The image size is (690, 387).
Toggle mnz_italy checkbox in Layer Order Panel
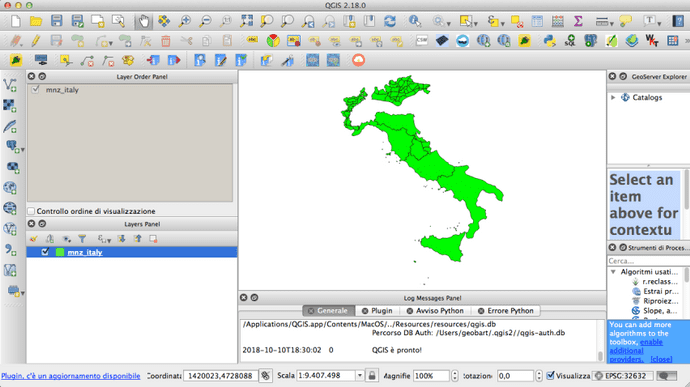tap(35, 89)
